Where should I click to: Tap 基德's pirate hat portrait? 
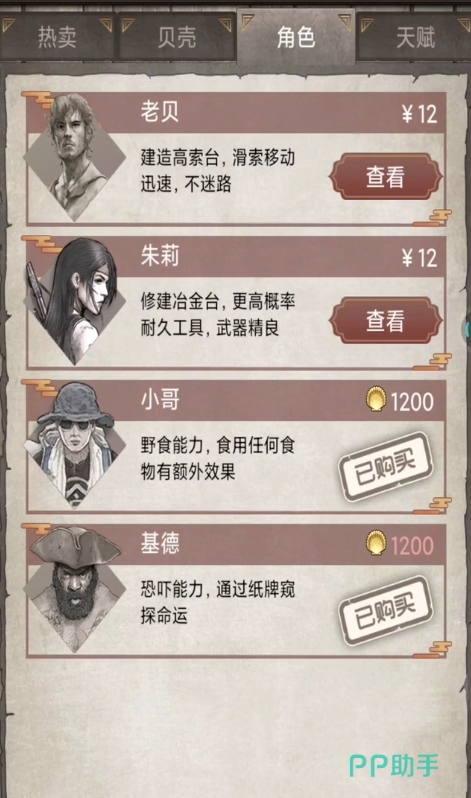(x=75, y=589)
